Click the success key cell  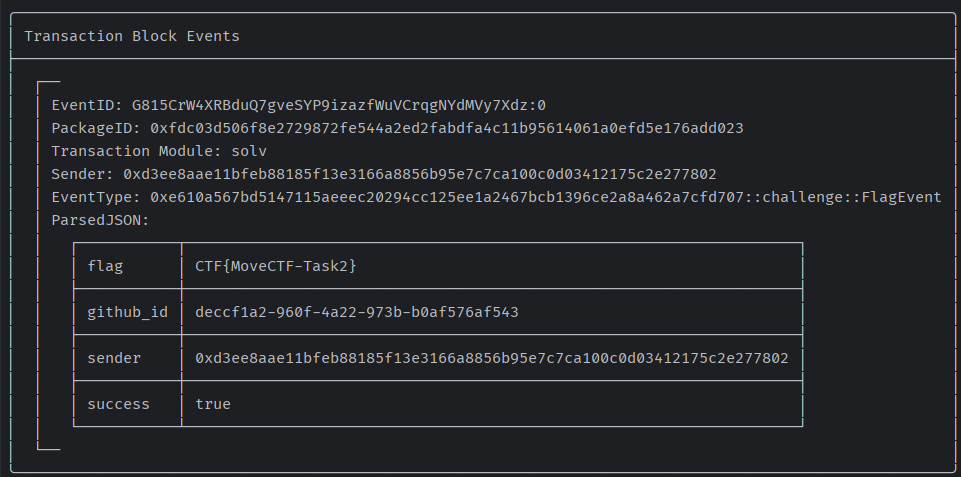point(127,404)
